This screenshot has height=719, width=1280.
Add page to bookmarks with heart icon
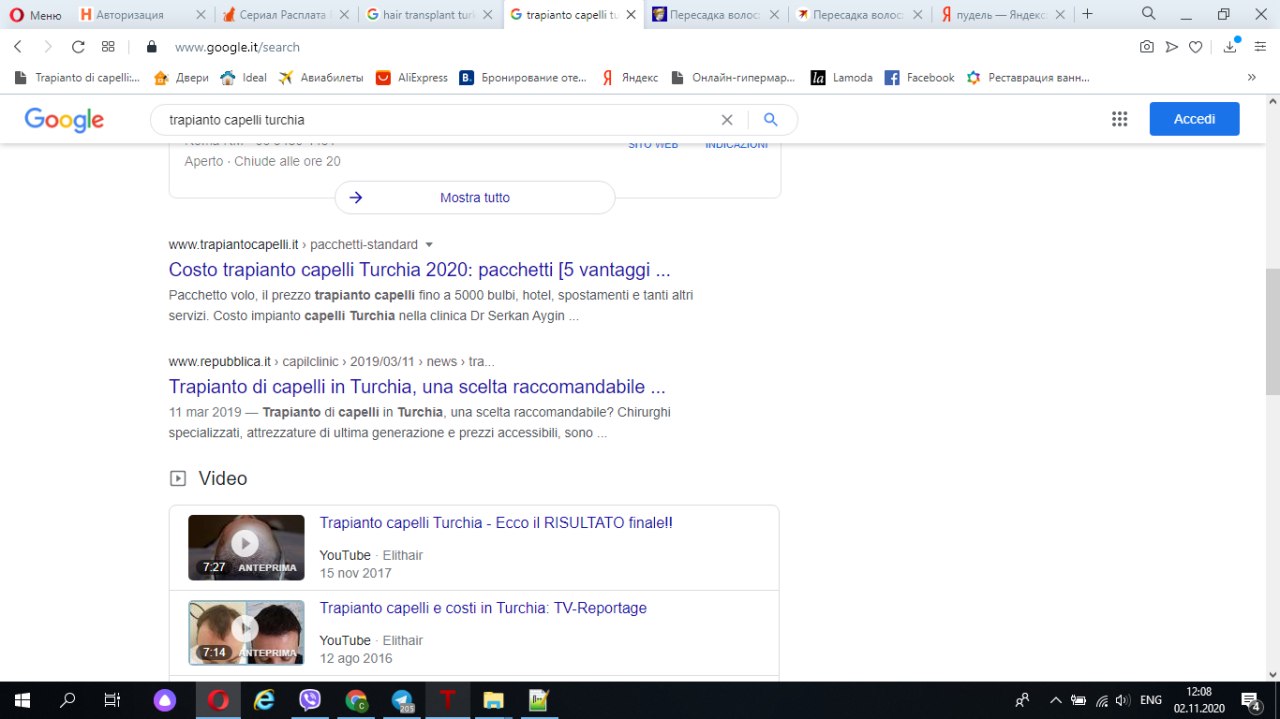[1197, 47]
